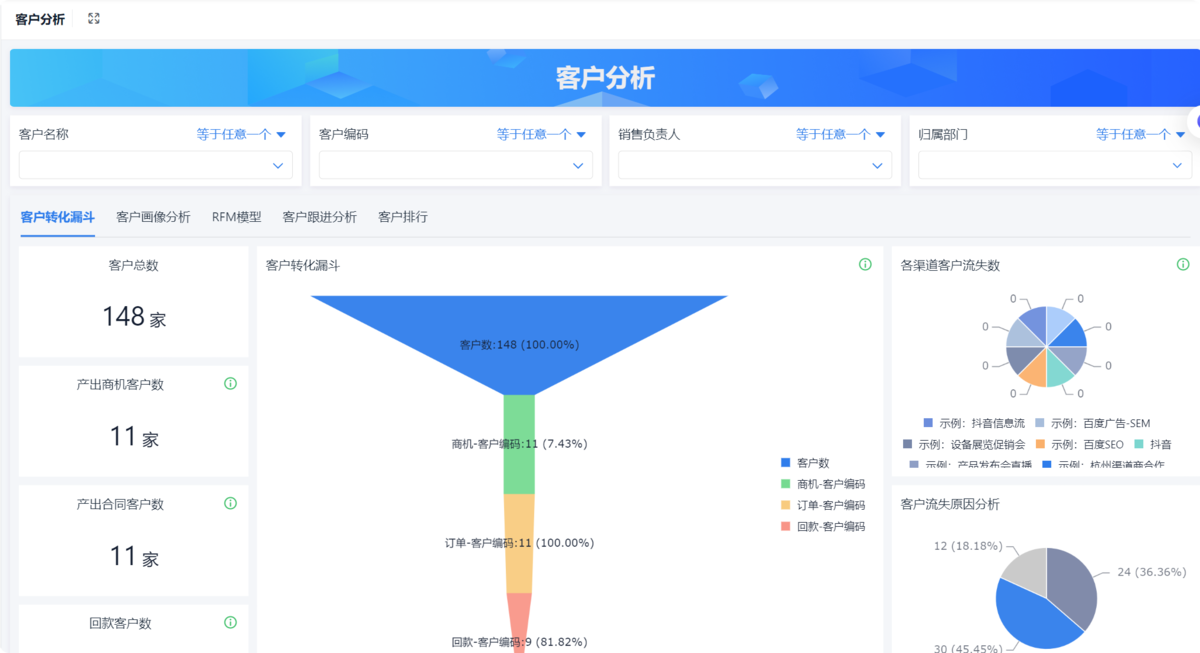Click the info icon on 产出商机客户数 card
The width and height of the screenshot is (1200, 653).
(x=229, y=383)
